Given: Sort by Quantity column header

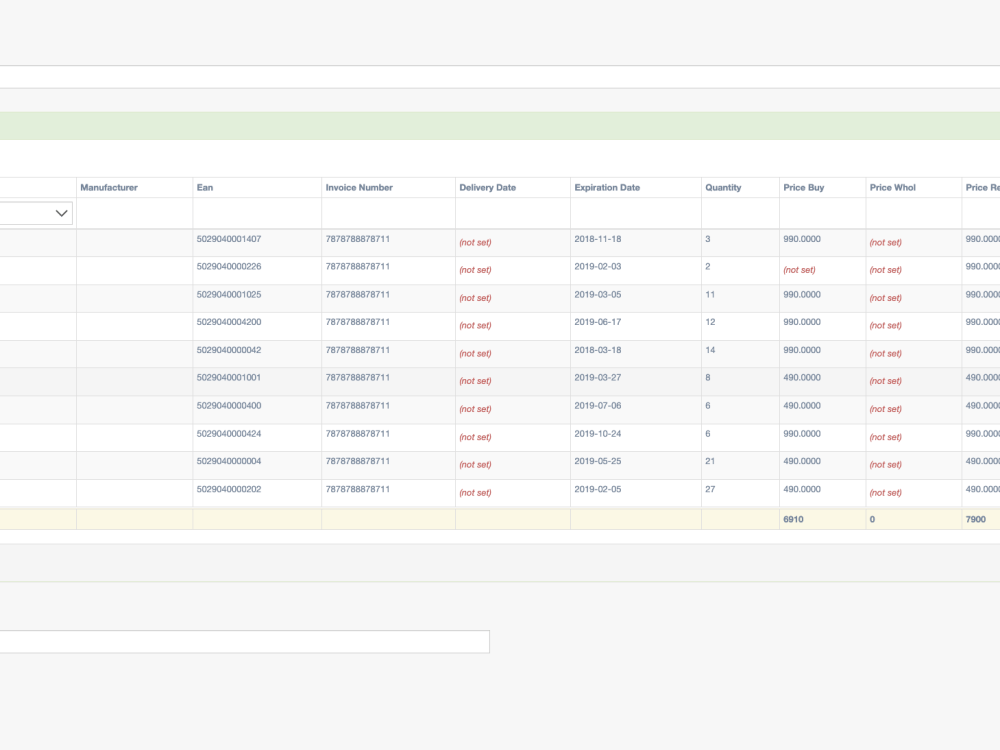Looking at the screenshot, I should 723,188.
